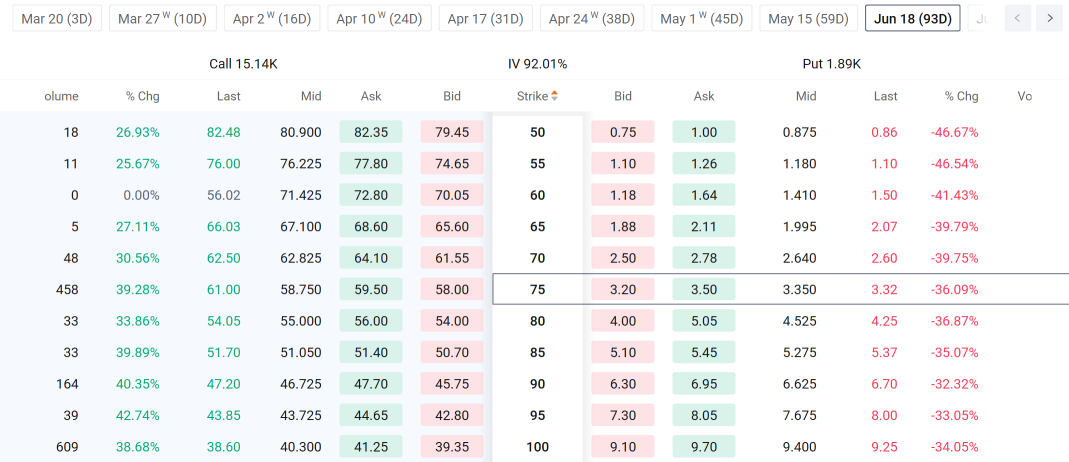Screen dimensions: 1069x462
Task: Click the call Bid 79.45 at strike 50
Action: 452,132
